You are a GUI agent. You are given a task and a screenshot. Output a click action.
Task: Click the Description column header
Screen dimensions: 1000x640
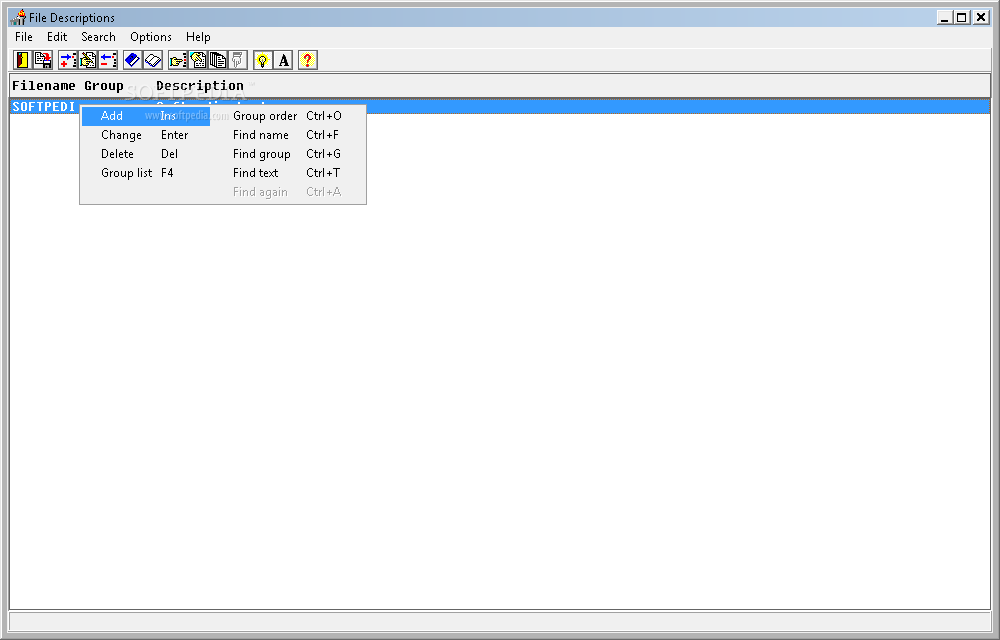(x=200, y=85)
